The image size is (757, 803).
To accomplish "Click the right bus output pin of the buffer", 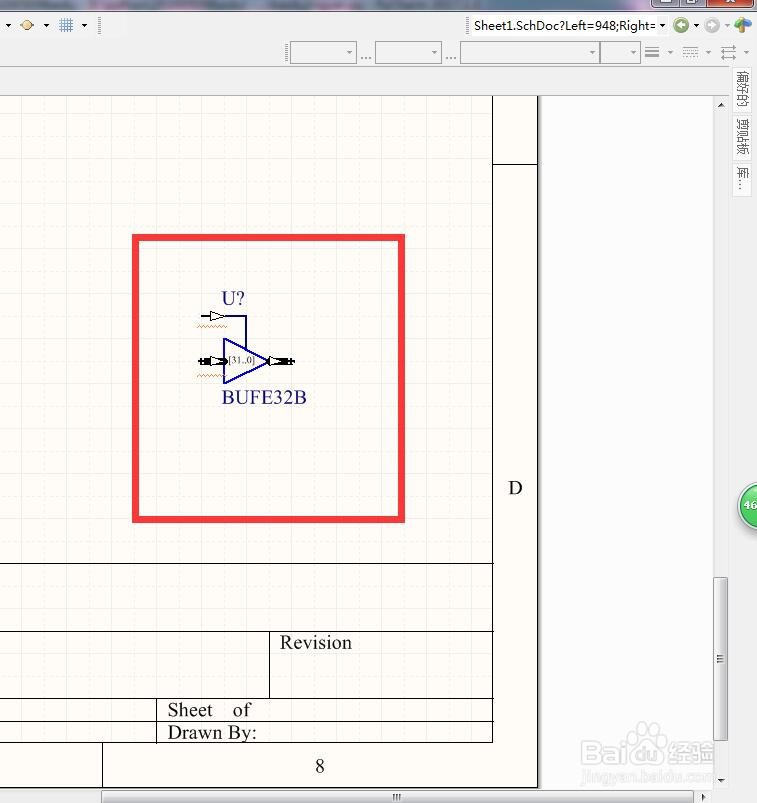I will (281, 361).
